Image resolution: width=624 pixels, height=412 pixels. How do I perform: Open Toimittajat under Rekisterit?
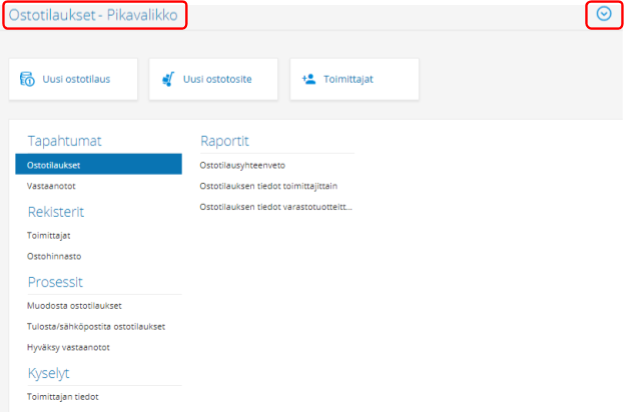coord(49,235)
